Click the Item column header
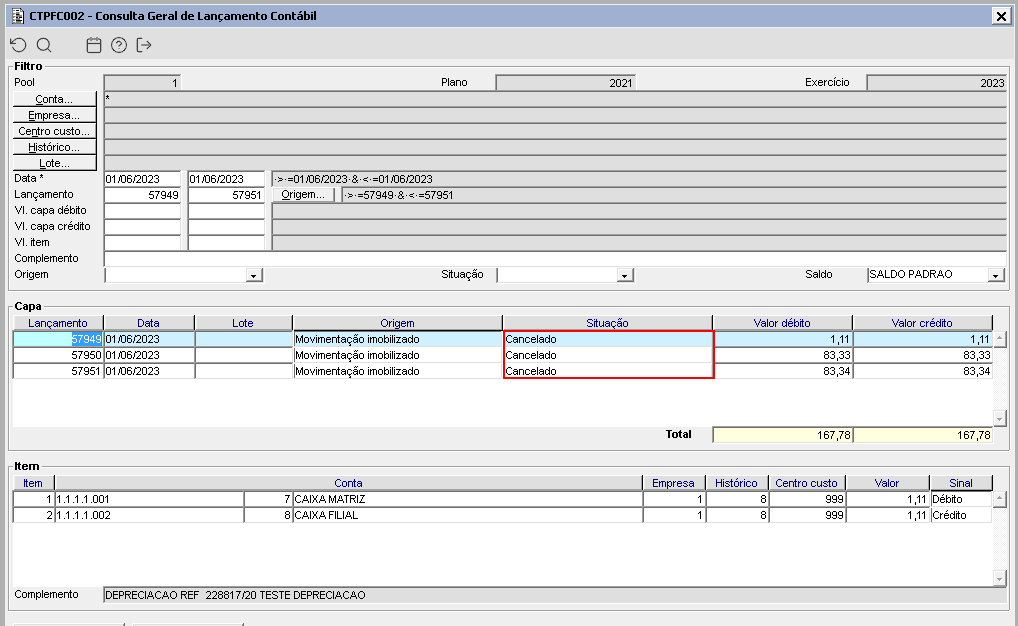Screen dimensions: 1018x626 (33, 482)
